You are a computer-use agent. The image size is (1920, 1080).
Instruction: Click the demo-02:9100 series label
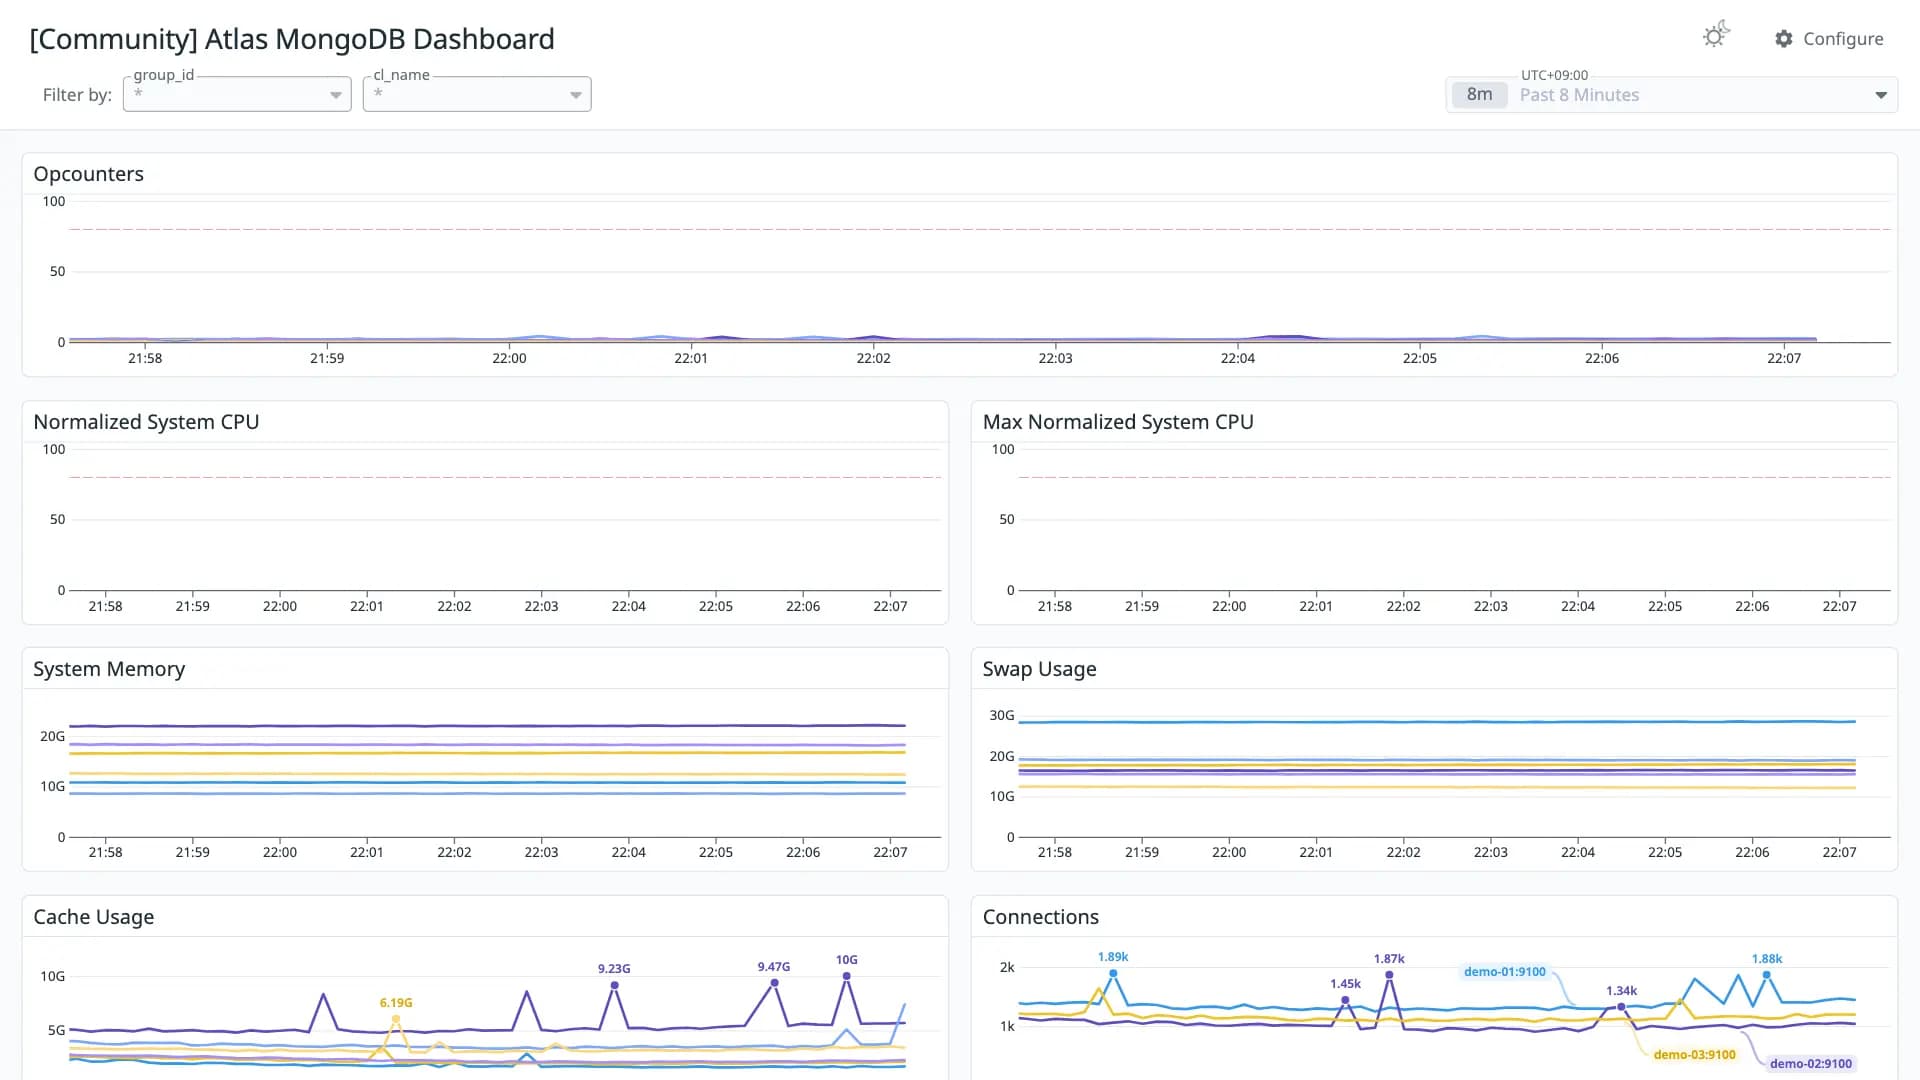coord(1810,1064)
